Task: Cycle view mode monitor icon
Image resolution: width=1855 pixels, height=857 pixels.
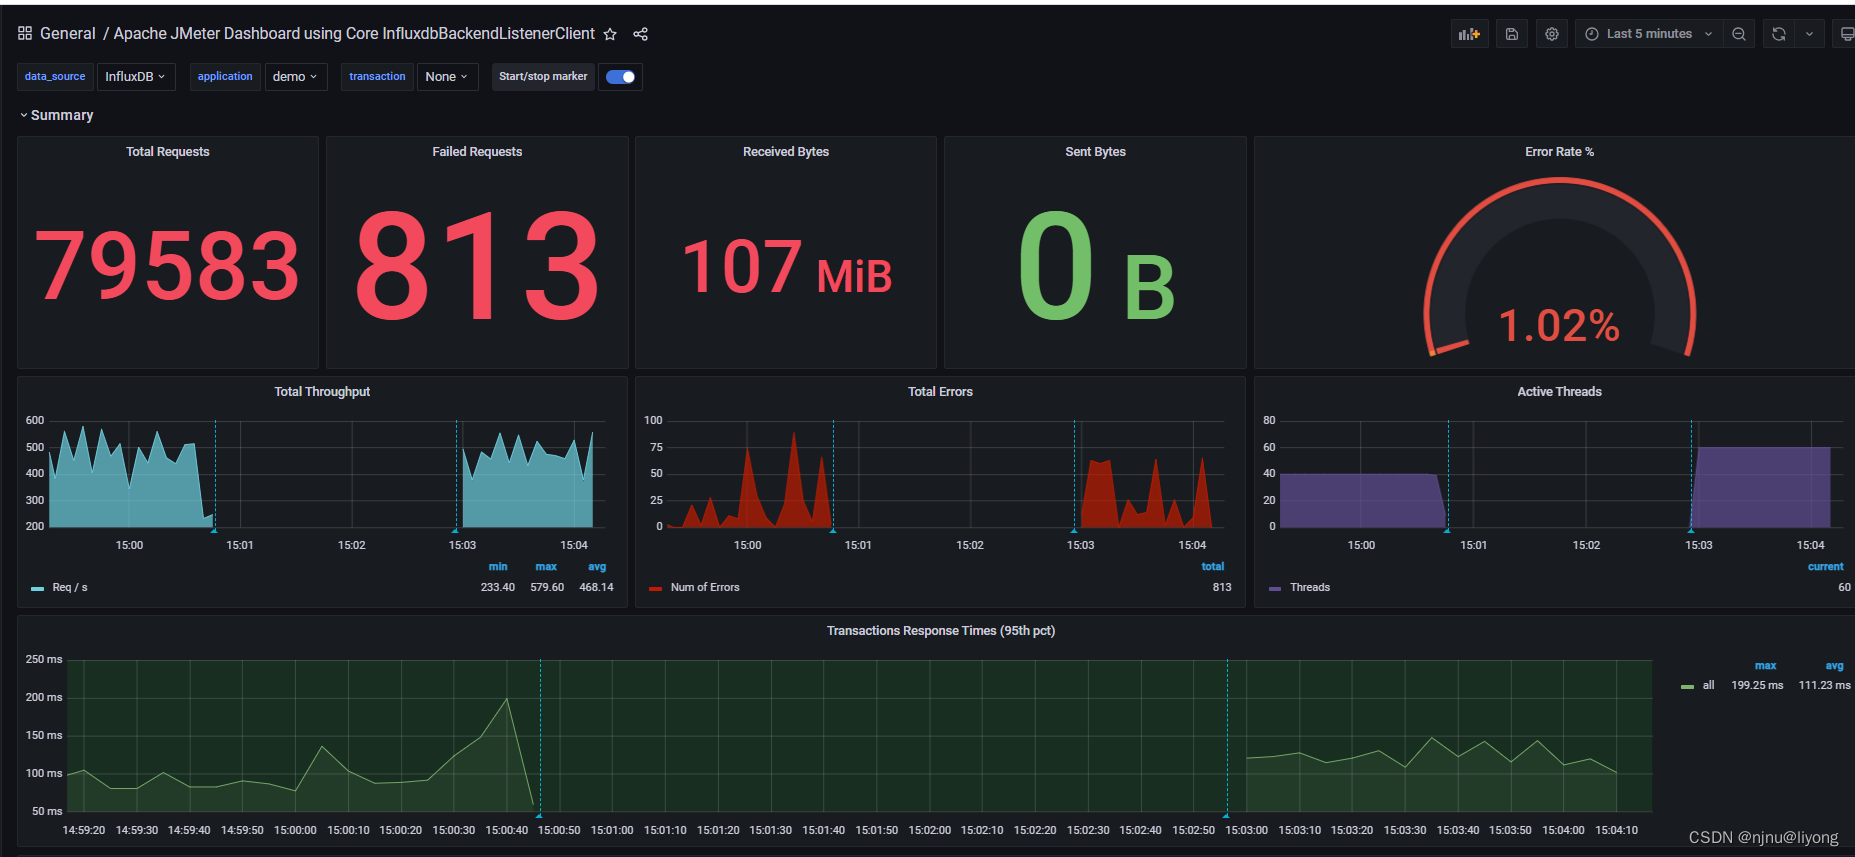Action: pos(1846,34)
